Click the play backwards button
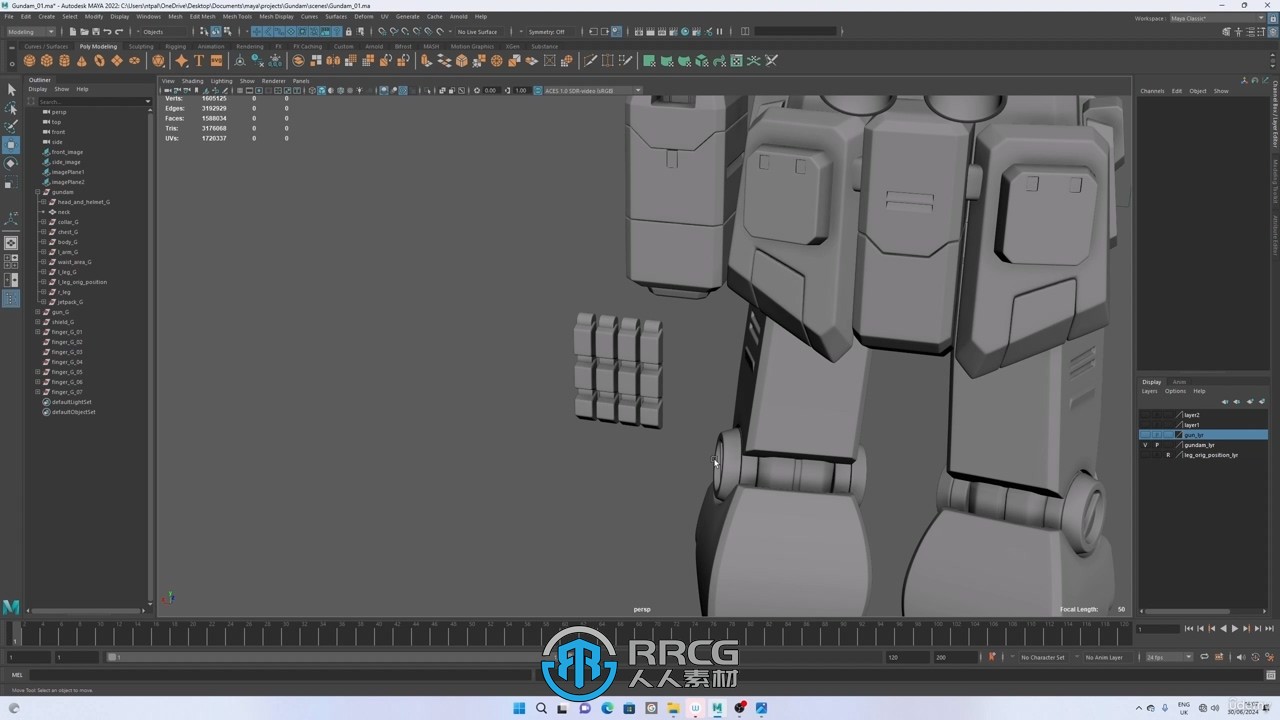 1223,629
